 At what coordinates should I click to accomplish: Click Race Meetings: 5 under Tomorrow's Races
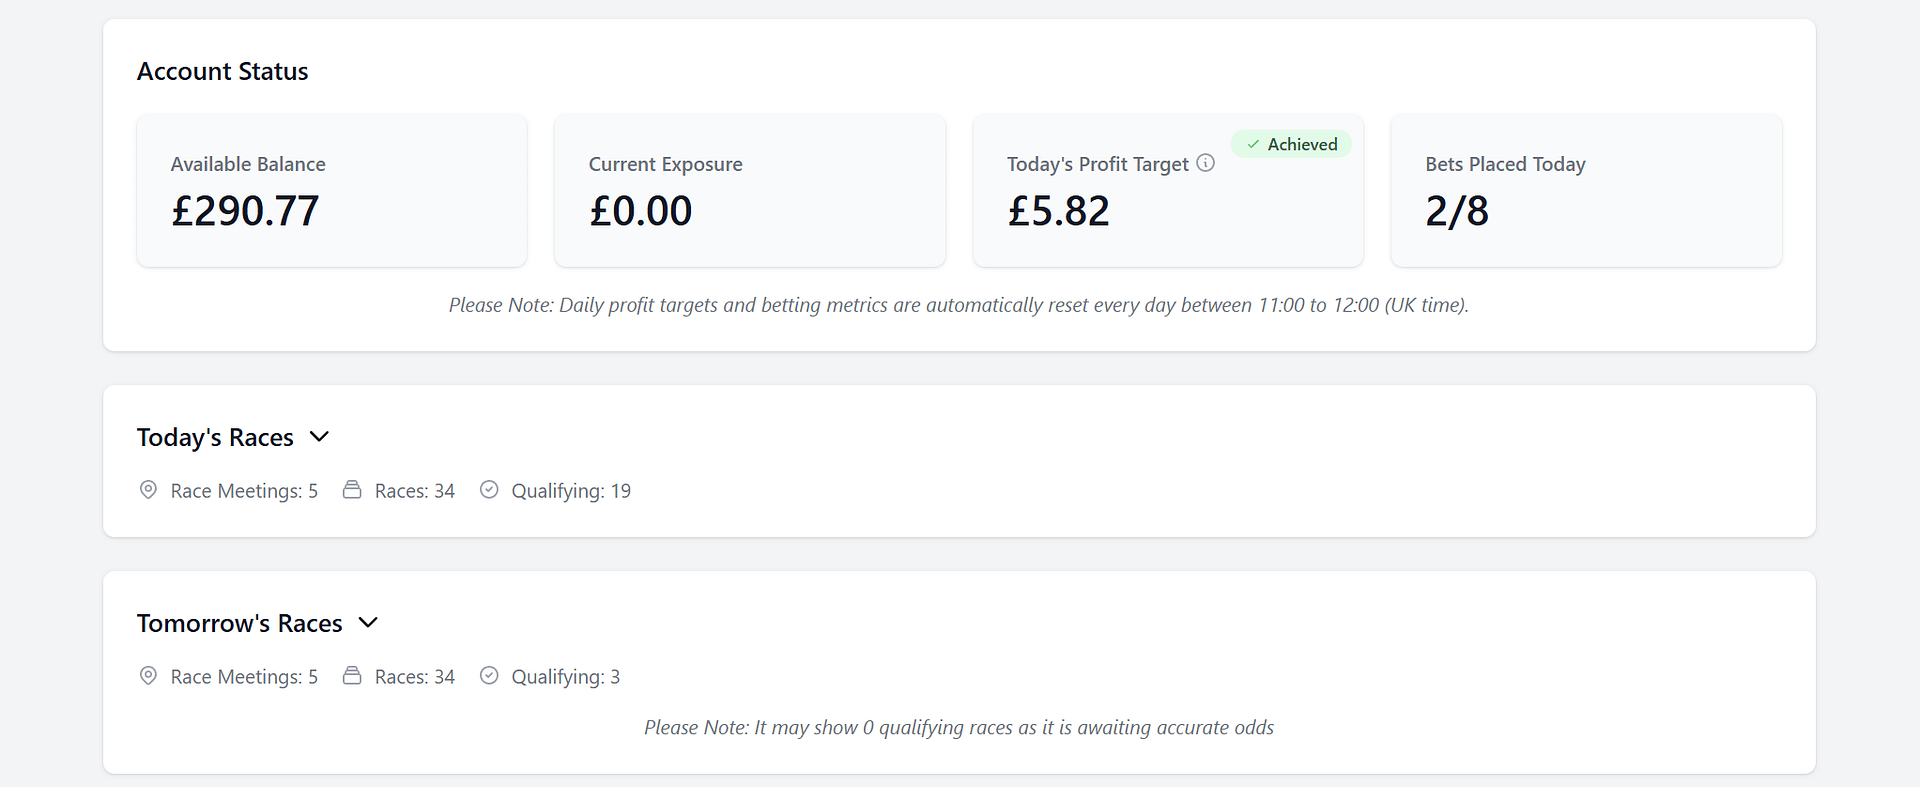pyautogui.click(x=244, y=677)
